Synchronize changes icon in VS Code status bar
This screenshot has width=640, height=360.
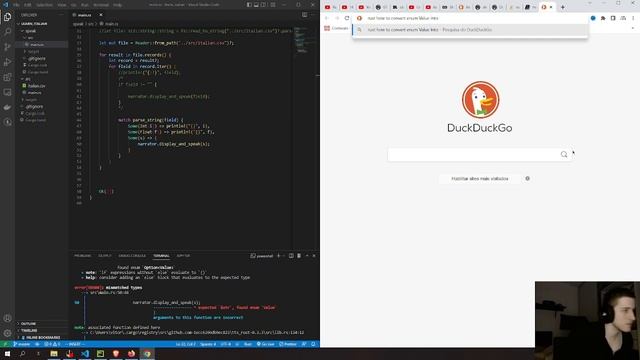[37, 344]
